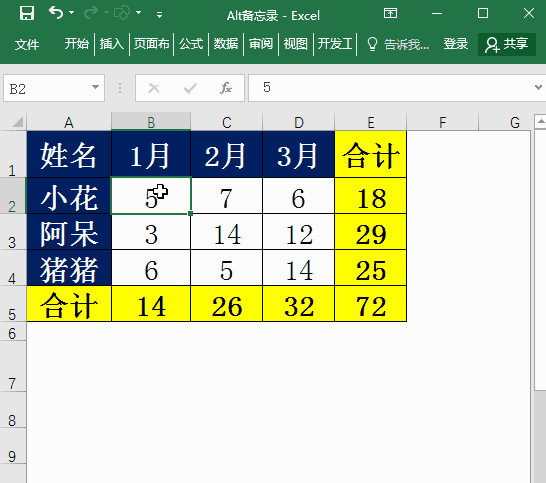Select the 1月 header cell

click(151, 154)
